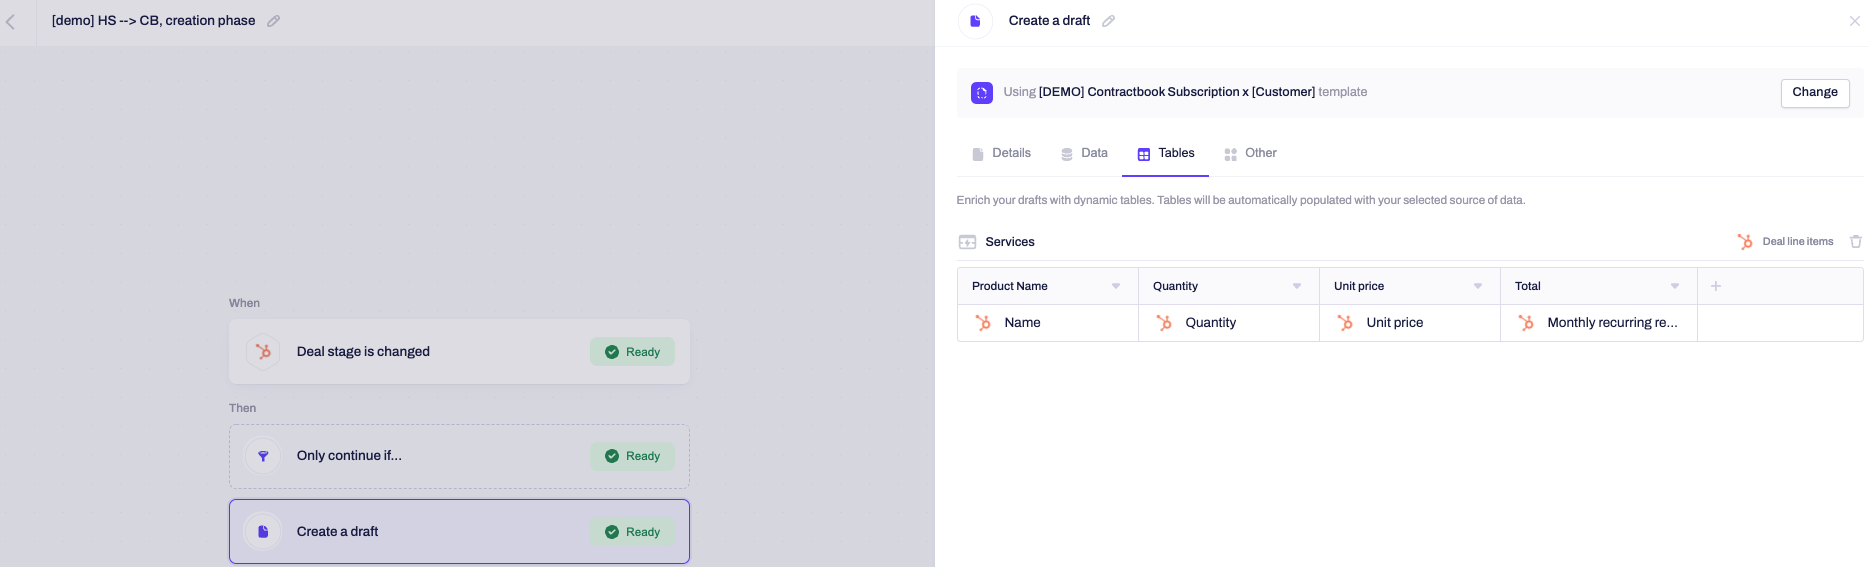
Task: Rename 'Create a draft' via pencil icon
Action: pos(1108,21)
